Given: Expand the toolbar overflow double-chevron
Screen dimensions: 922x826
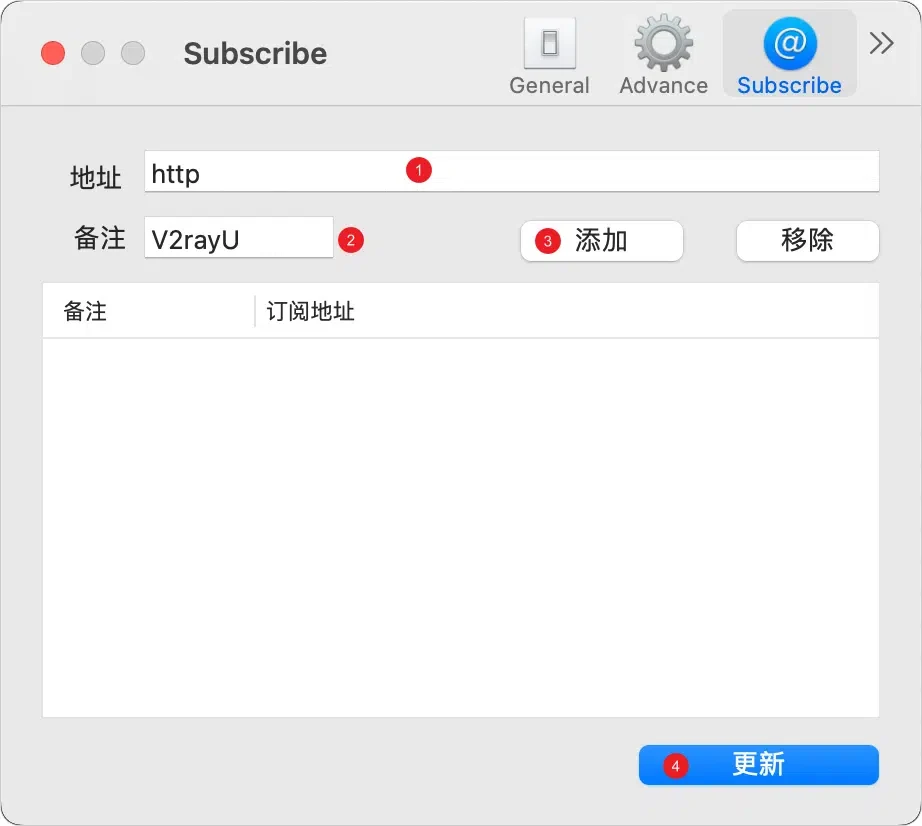Looking at the screenshot, I should (x=881, y=43).
